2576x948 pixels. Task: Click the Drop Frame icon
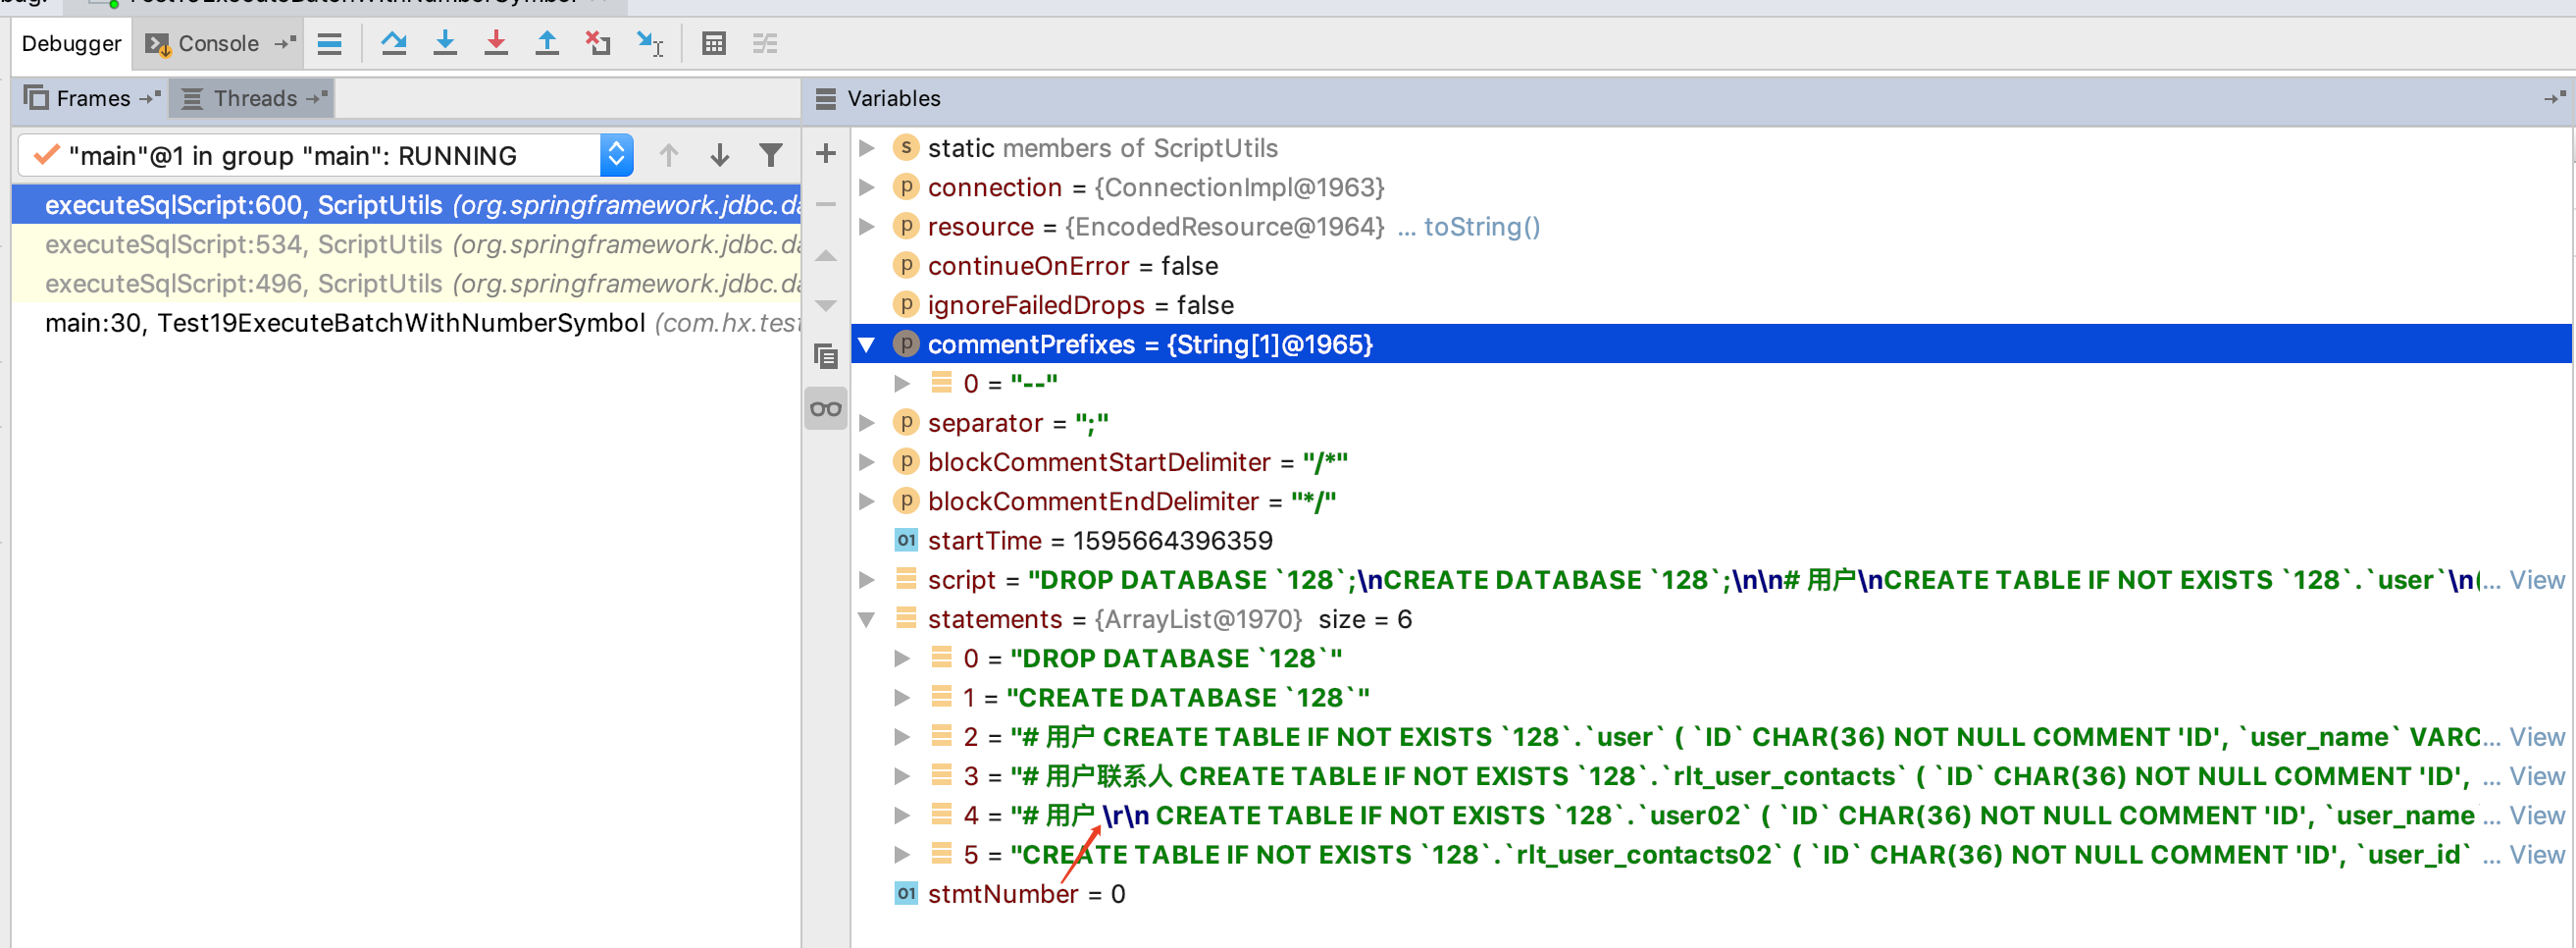tap(598, 43)
